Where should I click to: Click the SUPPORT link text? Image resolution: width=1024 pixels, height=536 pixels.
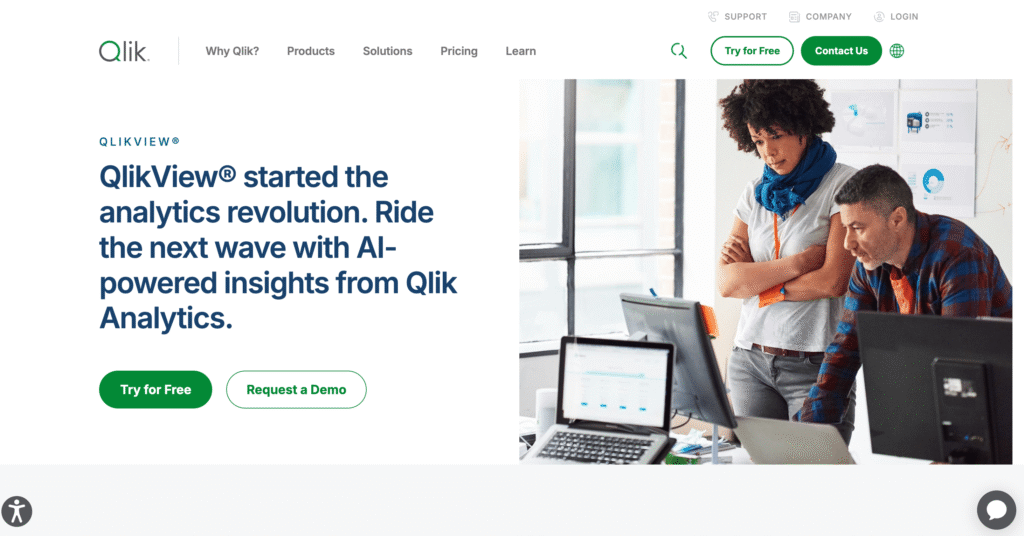[x=745, y=16]
